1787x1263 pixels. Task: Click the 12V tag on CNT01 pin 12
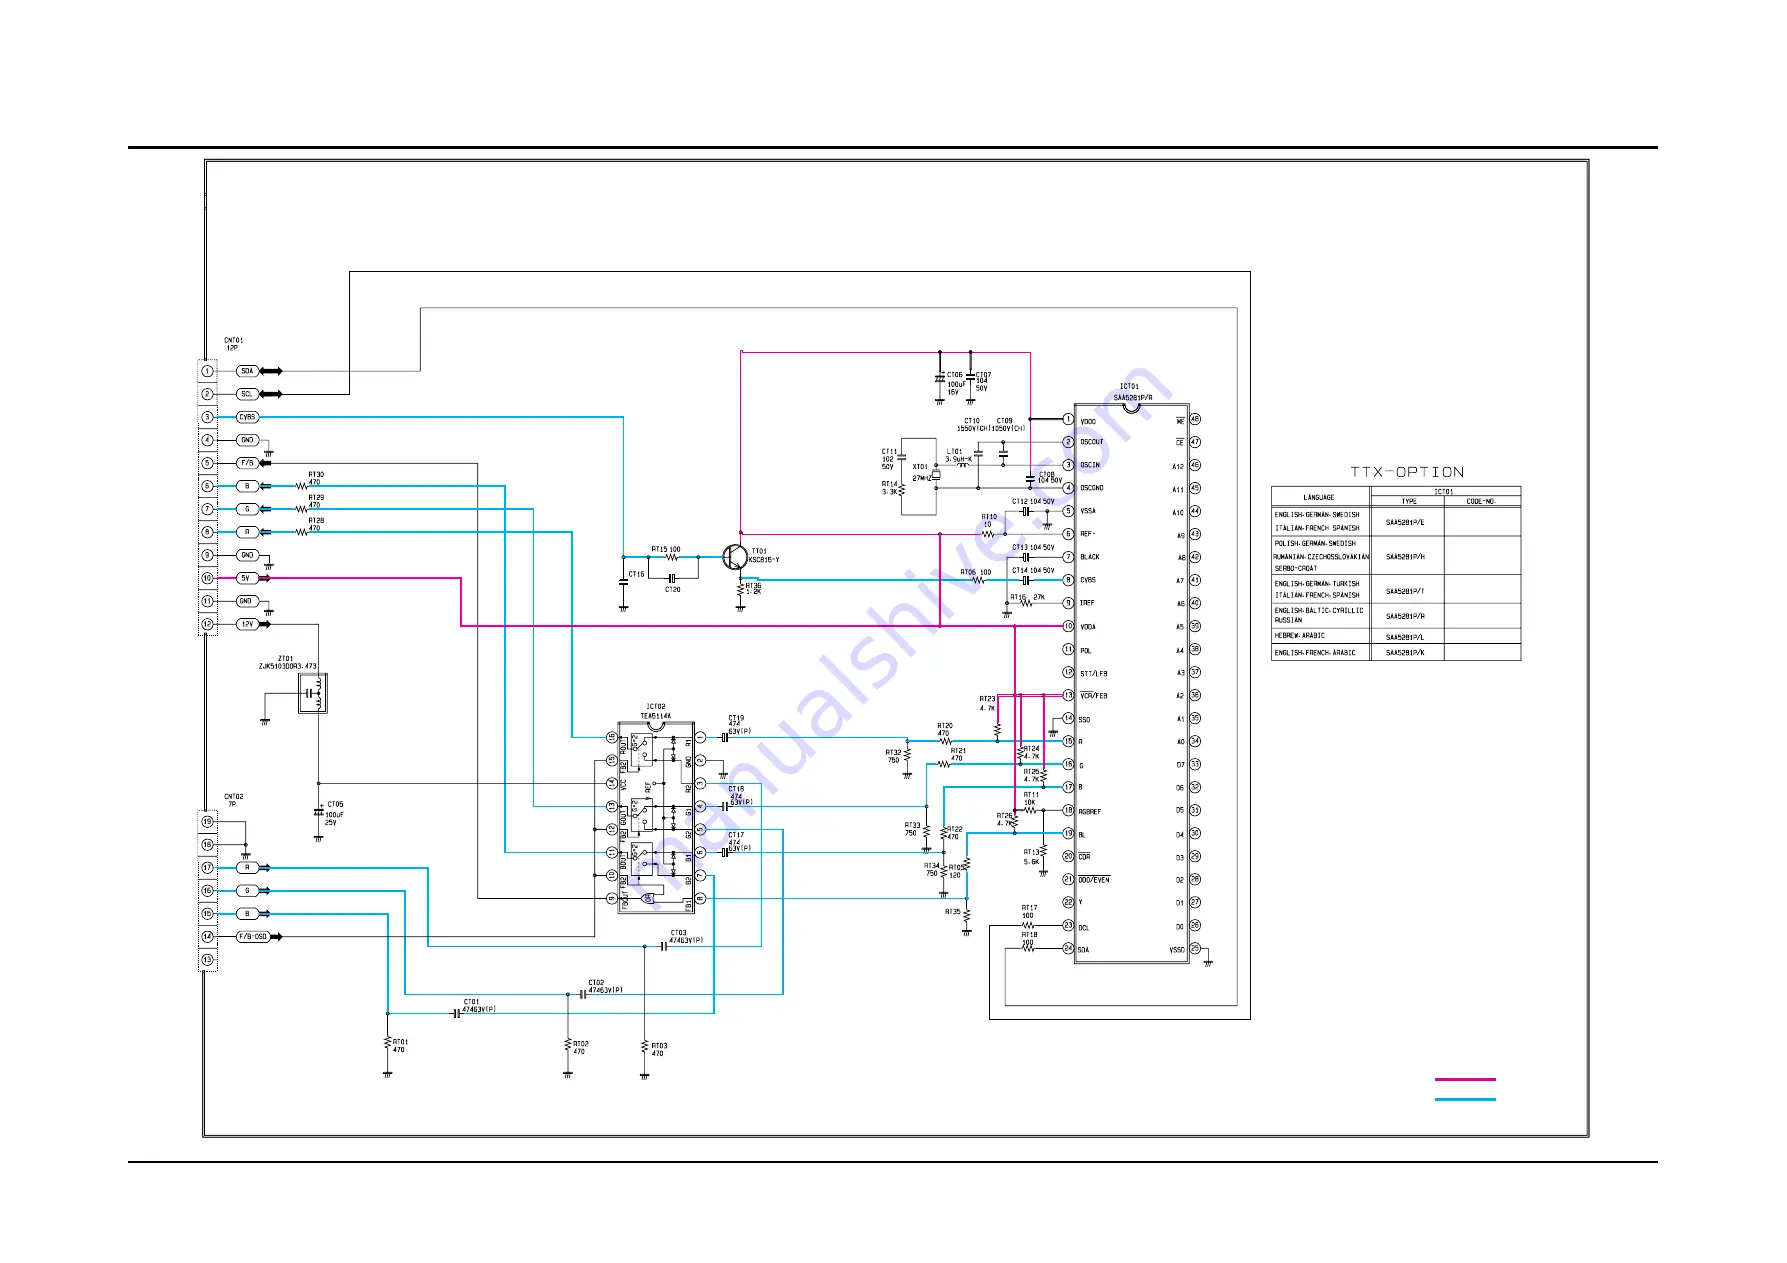pos(247,624)
